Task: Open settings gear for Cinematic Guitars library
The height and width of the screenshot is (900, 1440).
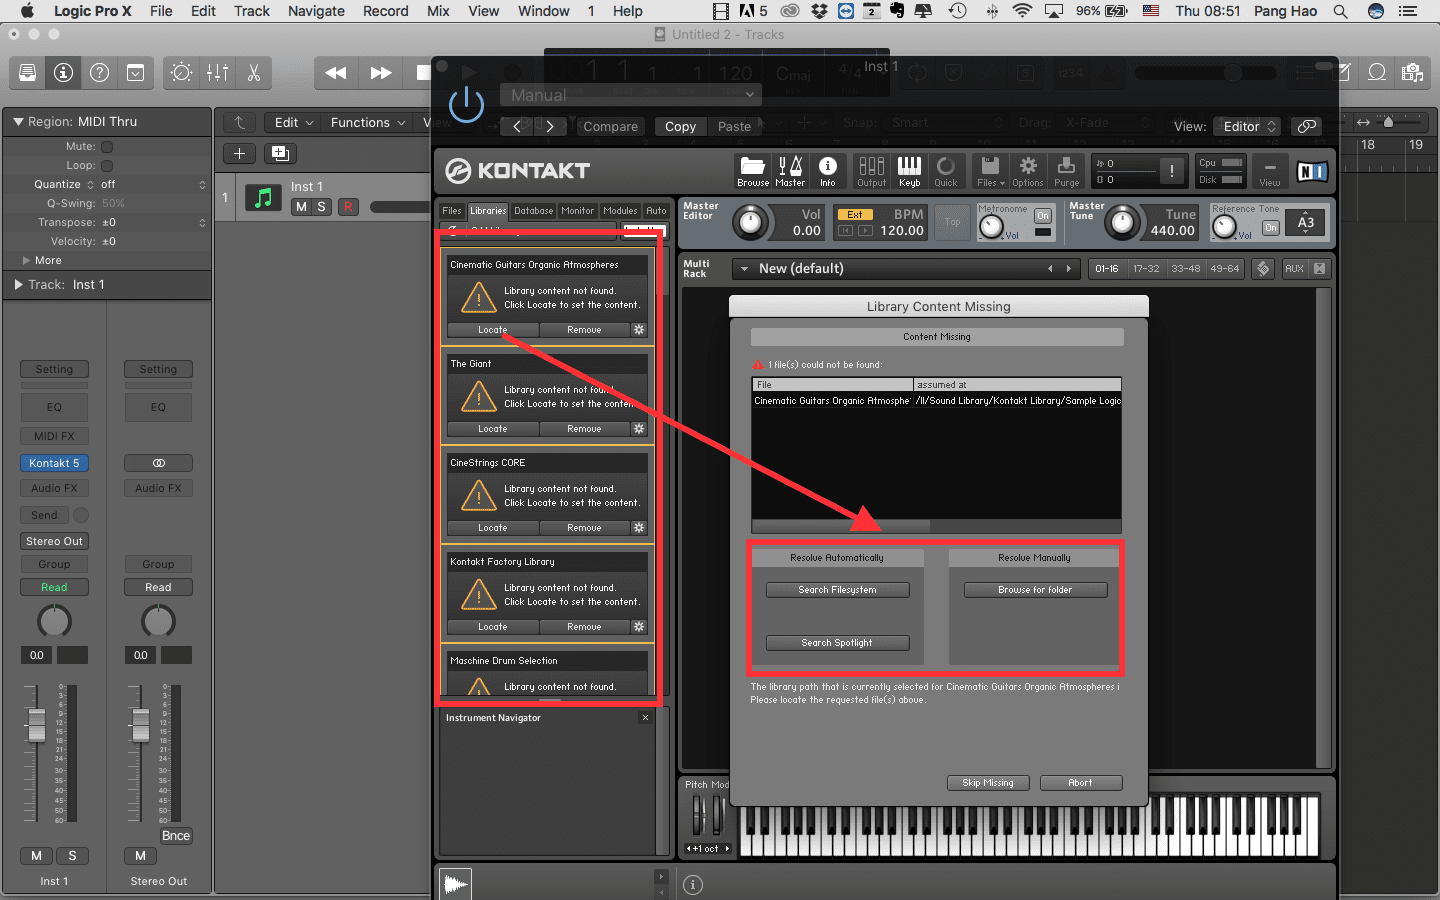Action: tap(639, 330)
